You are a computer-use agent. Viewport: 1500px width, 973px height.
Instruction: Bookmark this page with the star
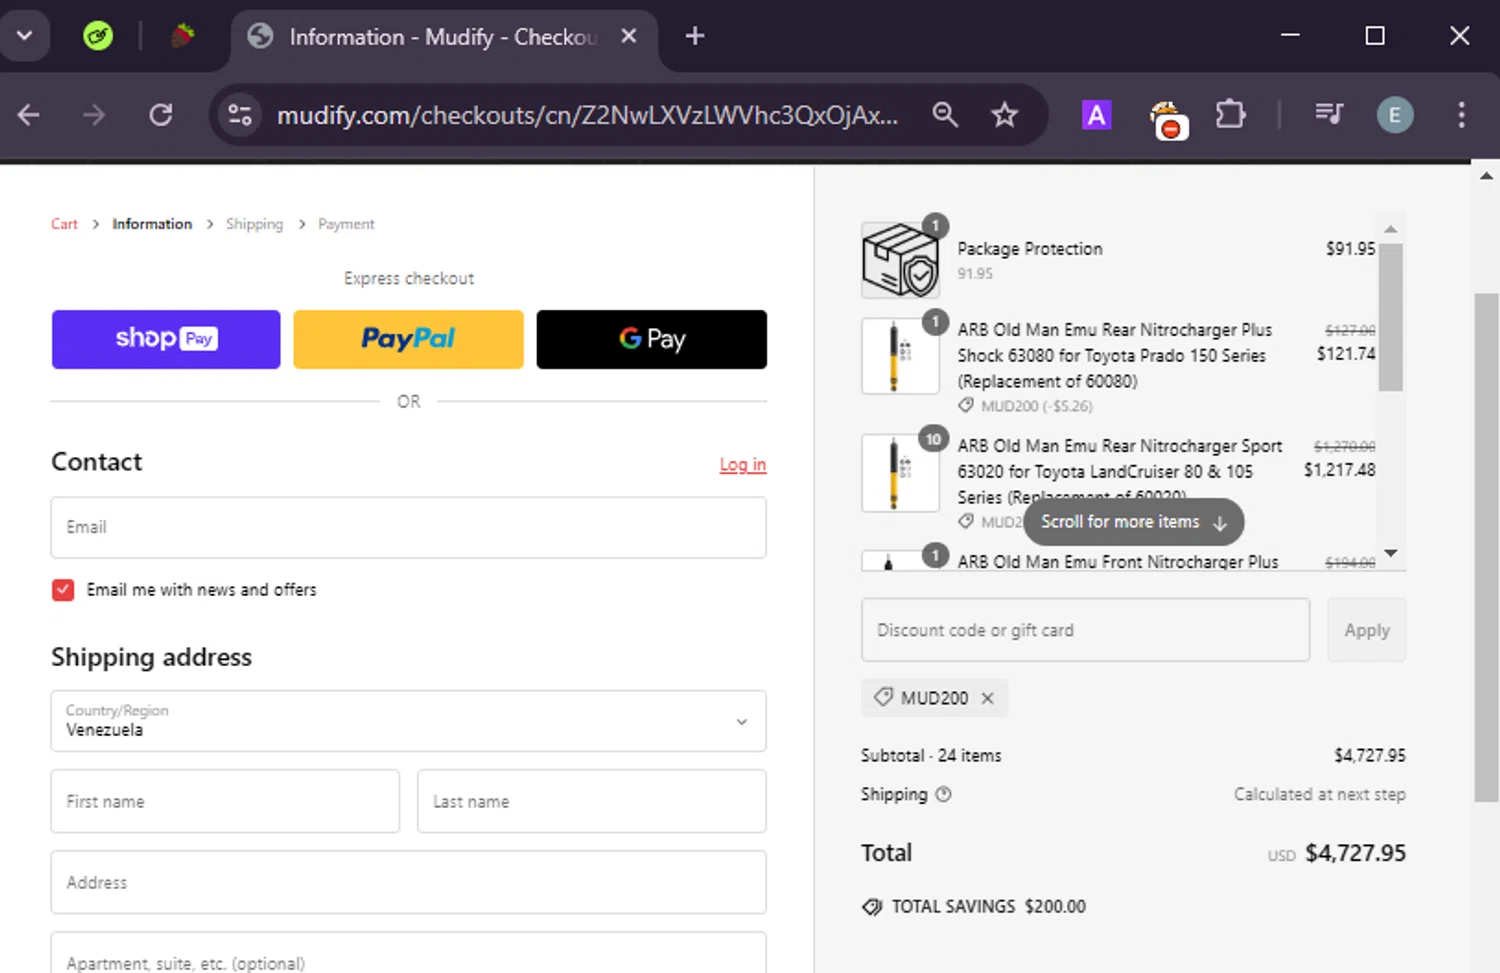pos(1004,115)
